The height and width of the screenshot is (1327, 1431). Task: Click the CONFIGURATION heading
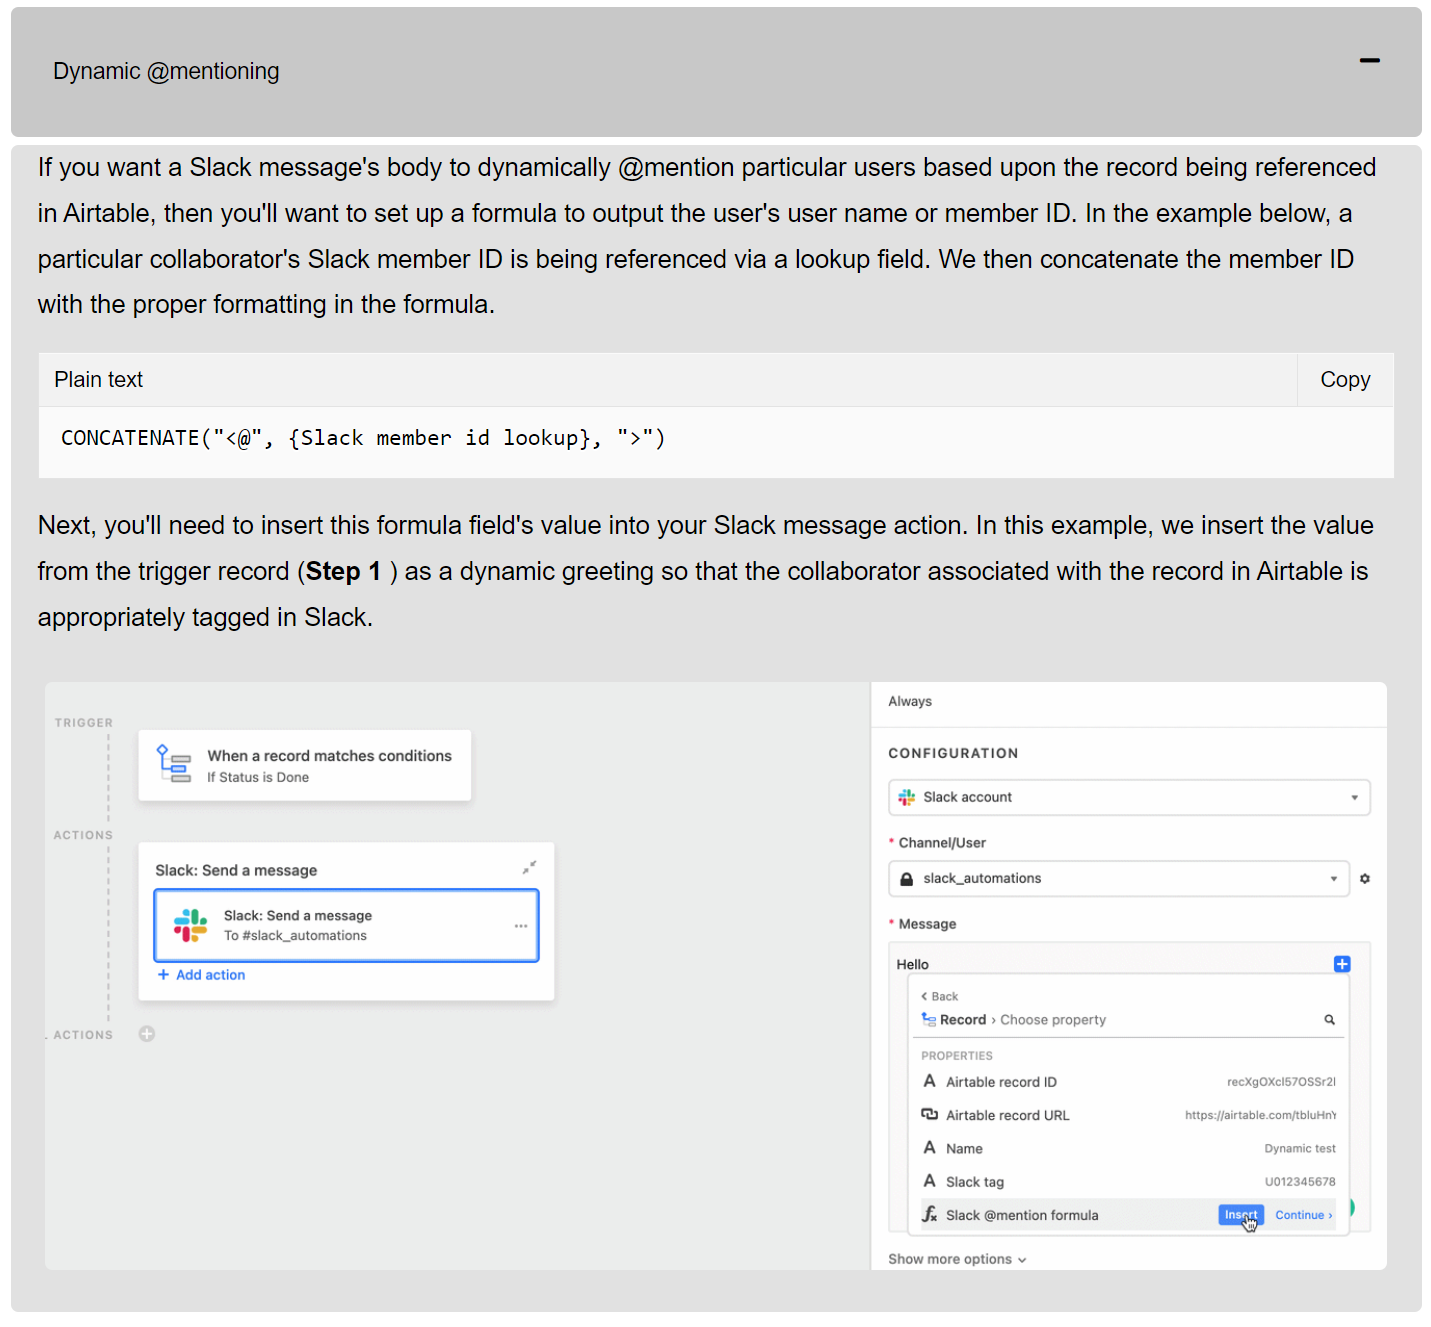coord(953,754)
